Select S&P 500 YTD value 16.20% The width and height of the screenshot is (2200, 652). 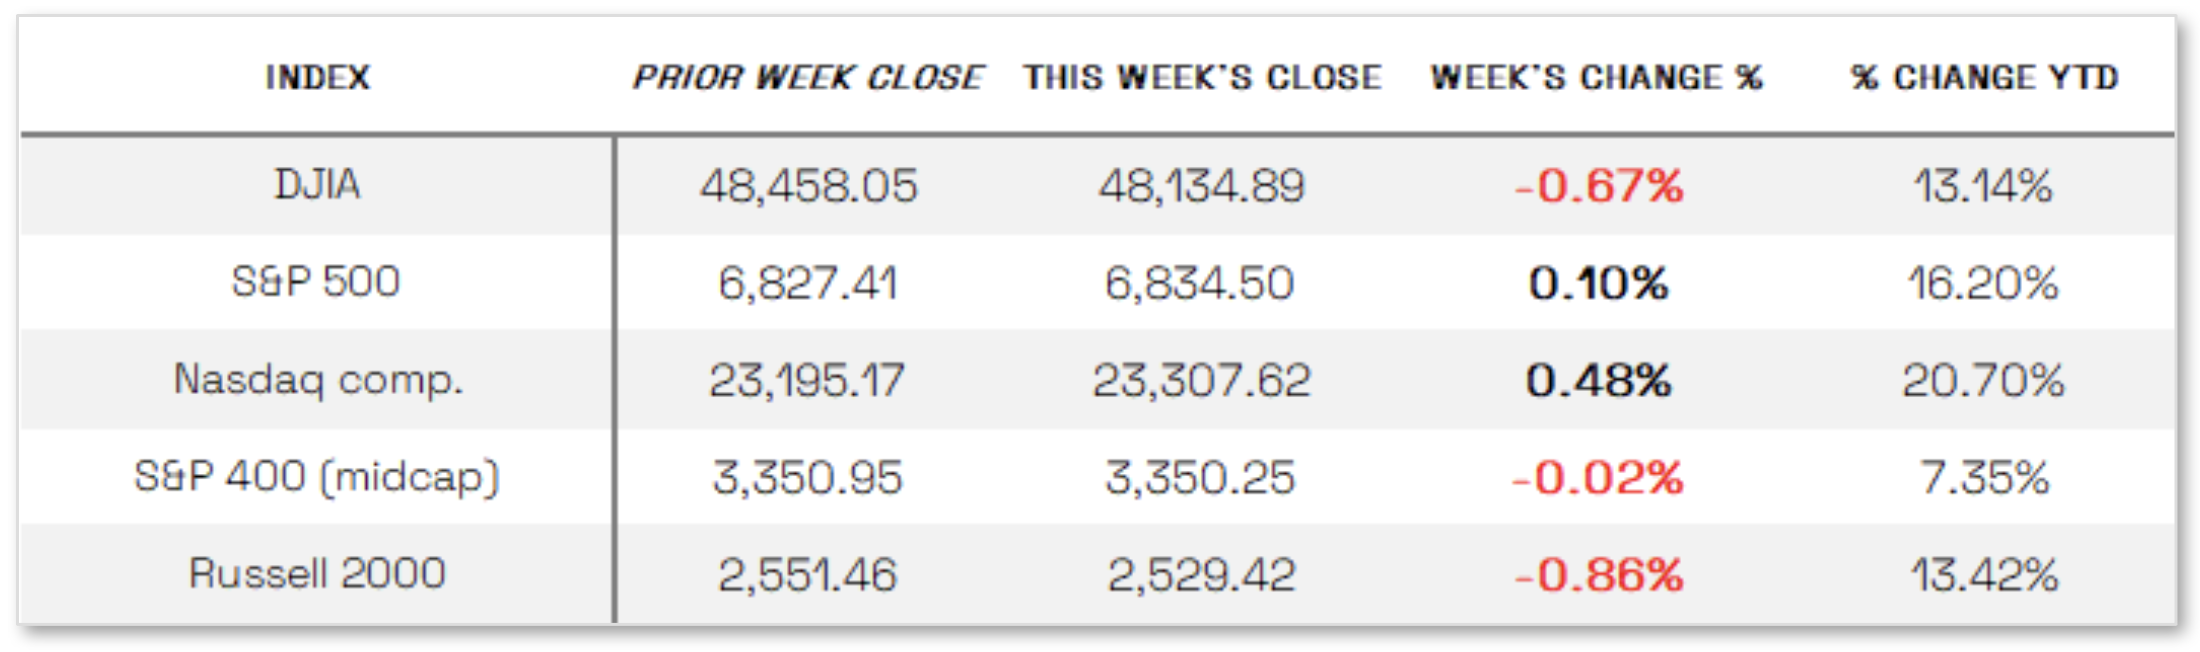click(1983, 283)
